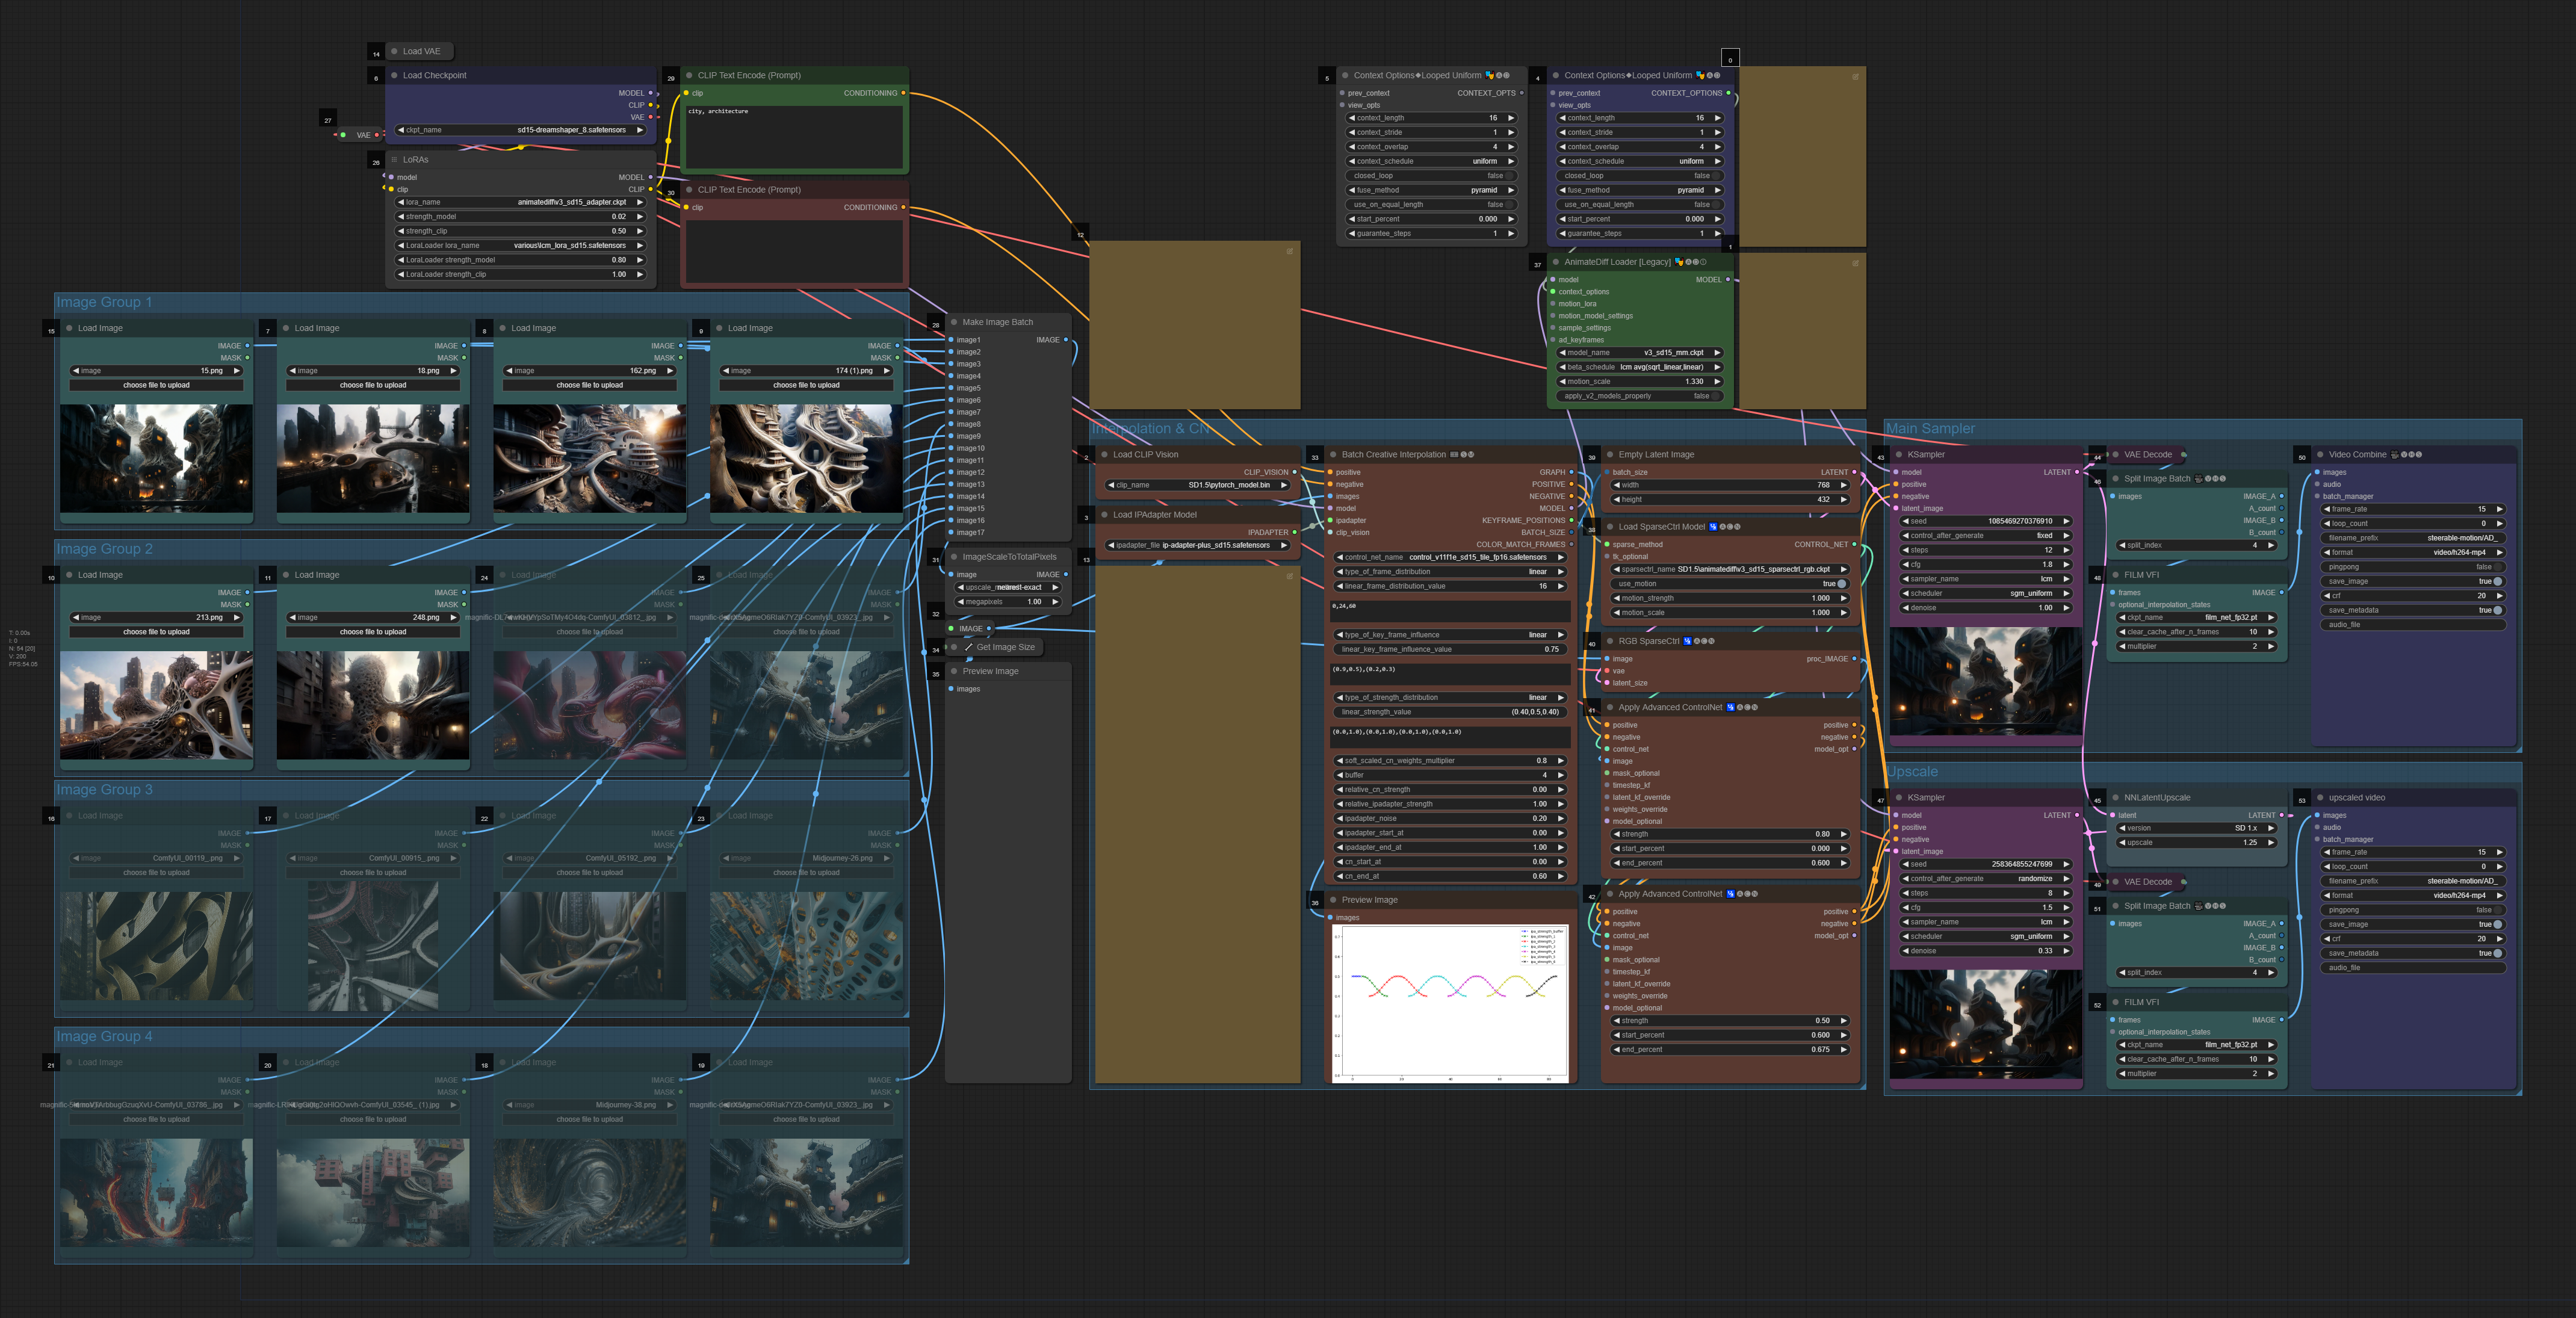Click the 15.png image preview in Image Group 1
The width and height of the screenshot is (2576, 1318).
pos(156,458)
